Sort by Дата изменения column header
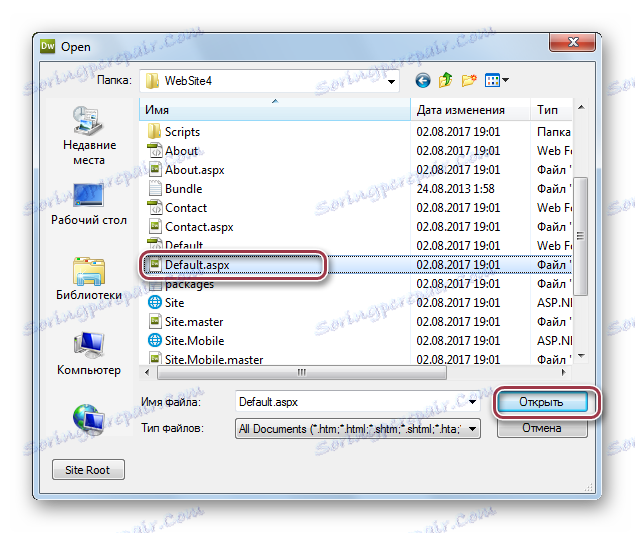The width and height of the screenshot is (635, 533). [470, 110]
